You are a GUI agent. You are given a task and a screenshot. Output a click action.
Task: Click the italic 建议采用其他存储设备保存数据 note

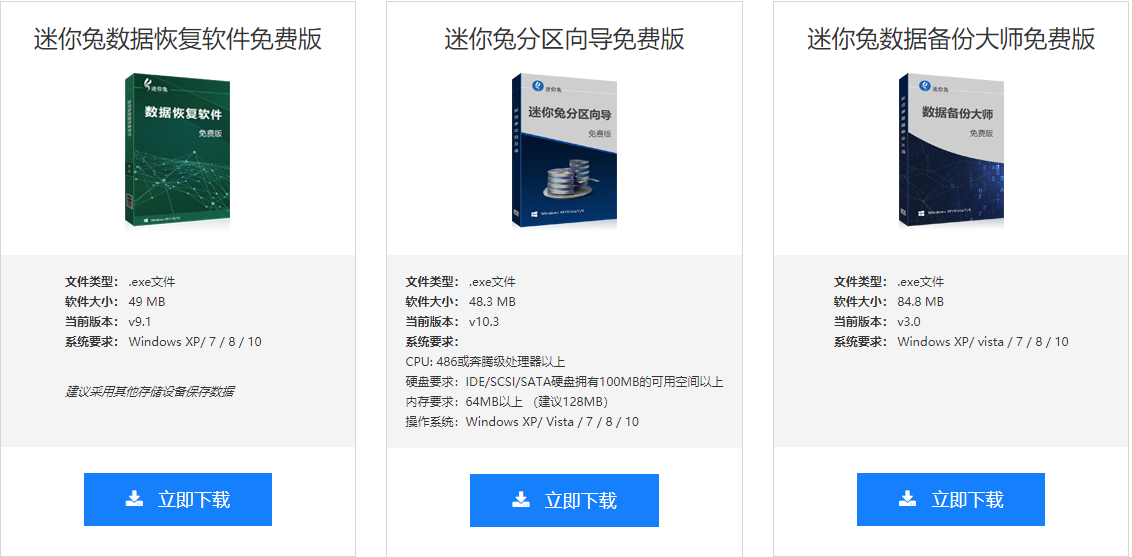tap(149, 392)
